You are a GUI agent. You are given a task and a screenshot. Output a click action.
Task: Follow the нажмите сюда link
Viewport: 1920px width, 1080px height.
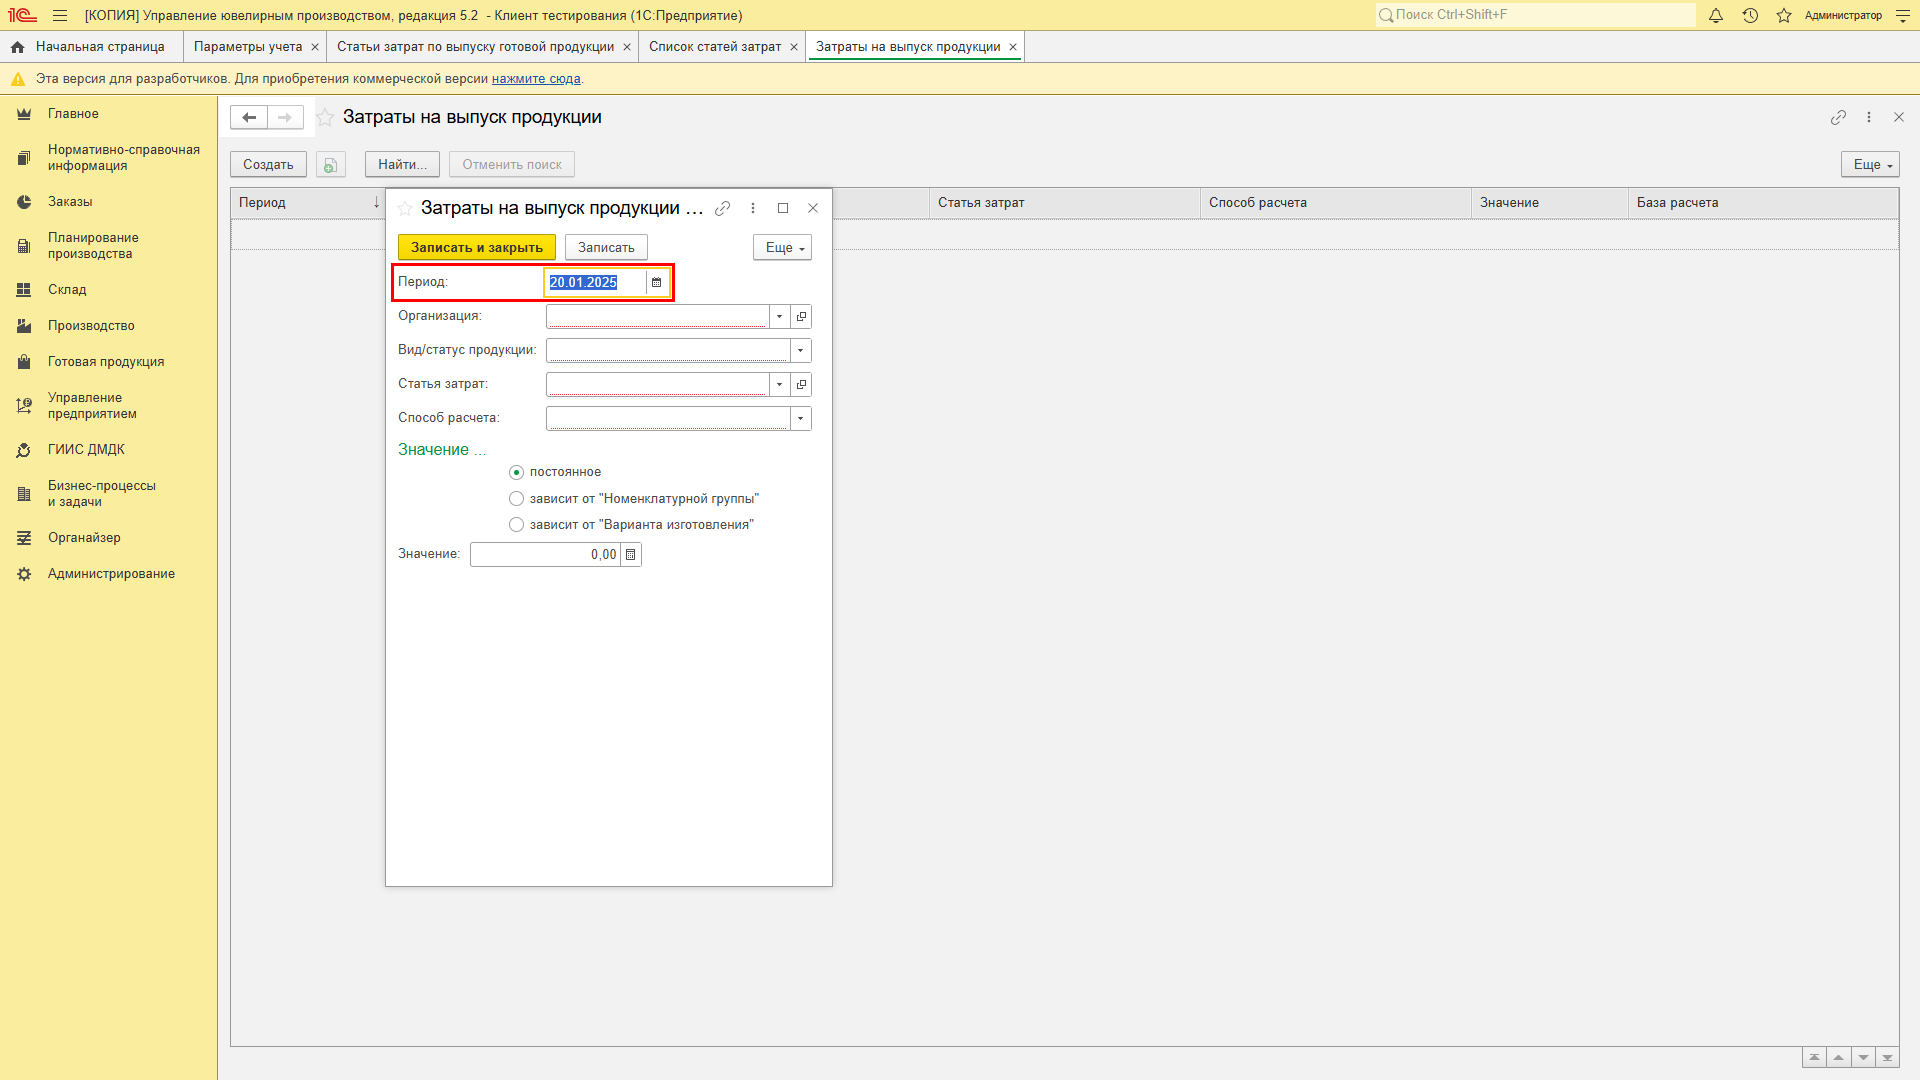tap(536, 79)
